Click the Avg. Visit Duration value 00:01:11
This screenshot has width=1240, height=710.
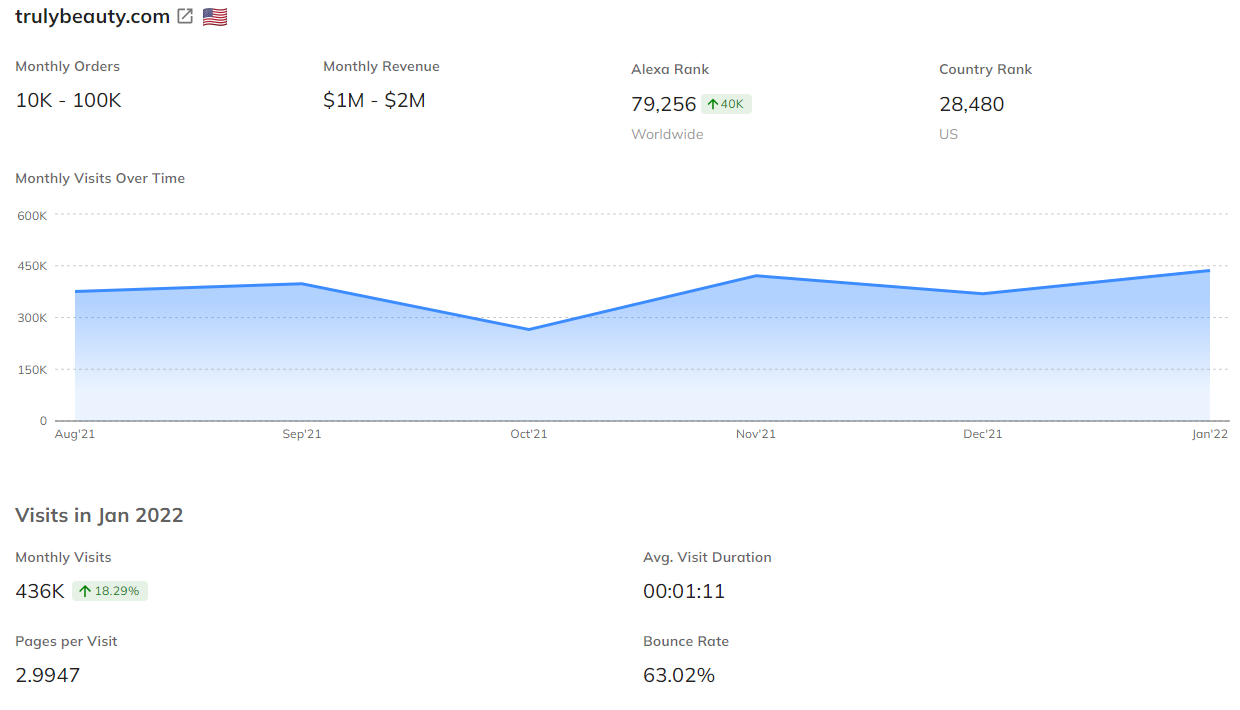coord(684,591)
